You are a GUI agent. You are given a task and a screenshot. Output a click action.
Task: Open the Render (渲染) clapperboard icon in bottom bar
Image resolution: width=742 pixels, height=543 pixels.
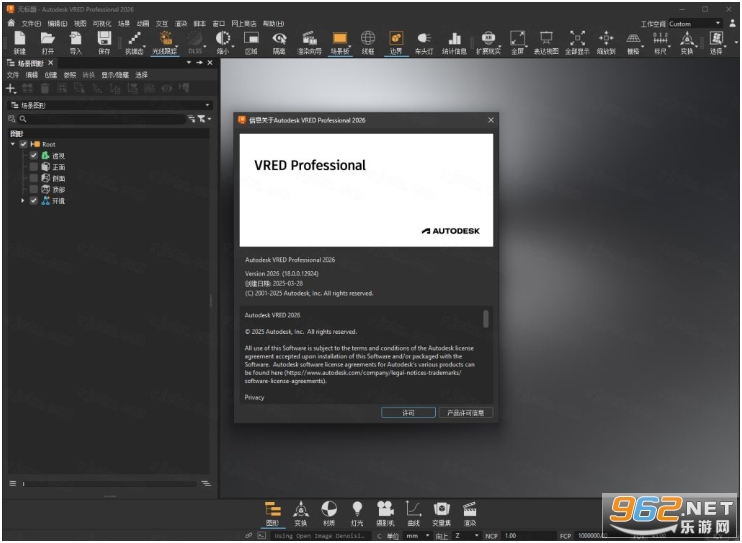click(x=469, y=509)
